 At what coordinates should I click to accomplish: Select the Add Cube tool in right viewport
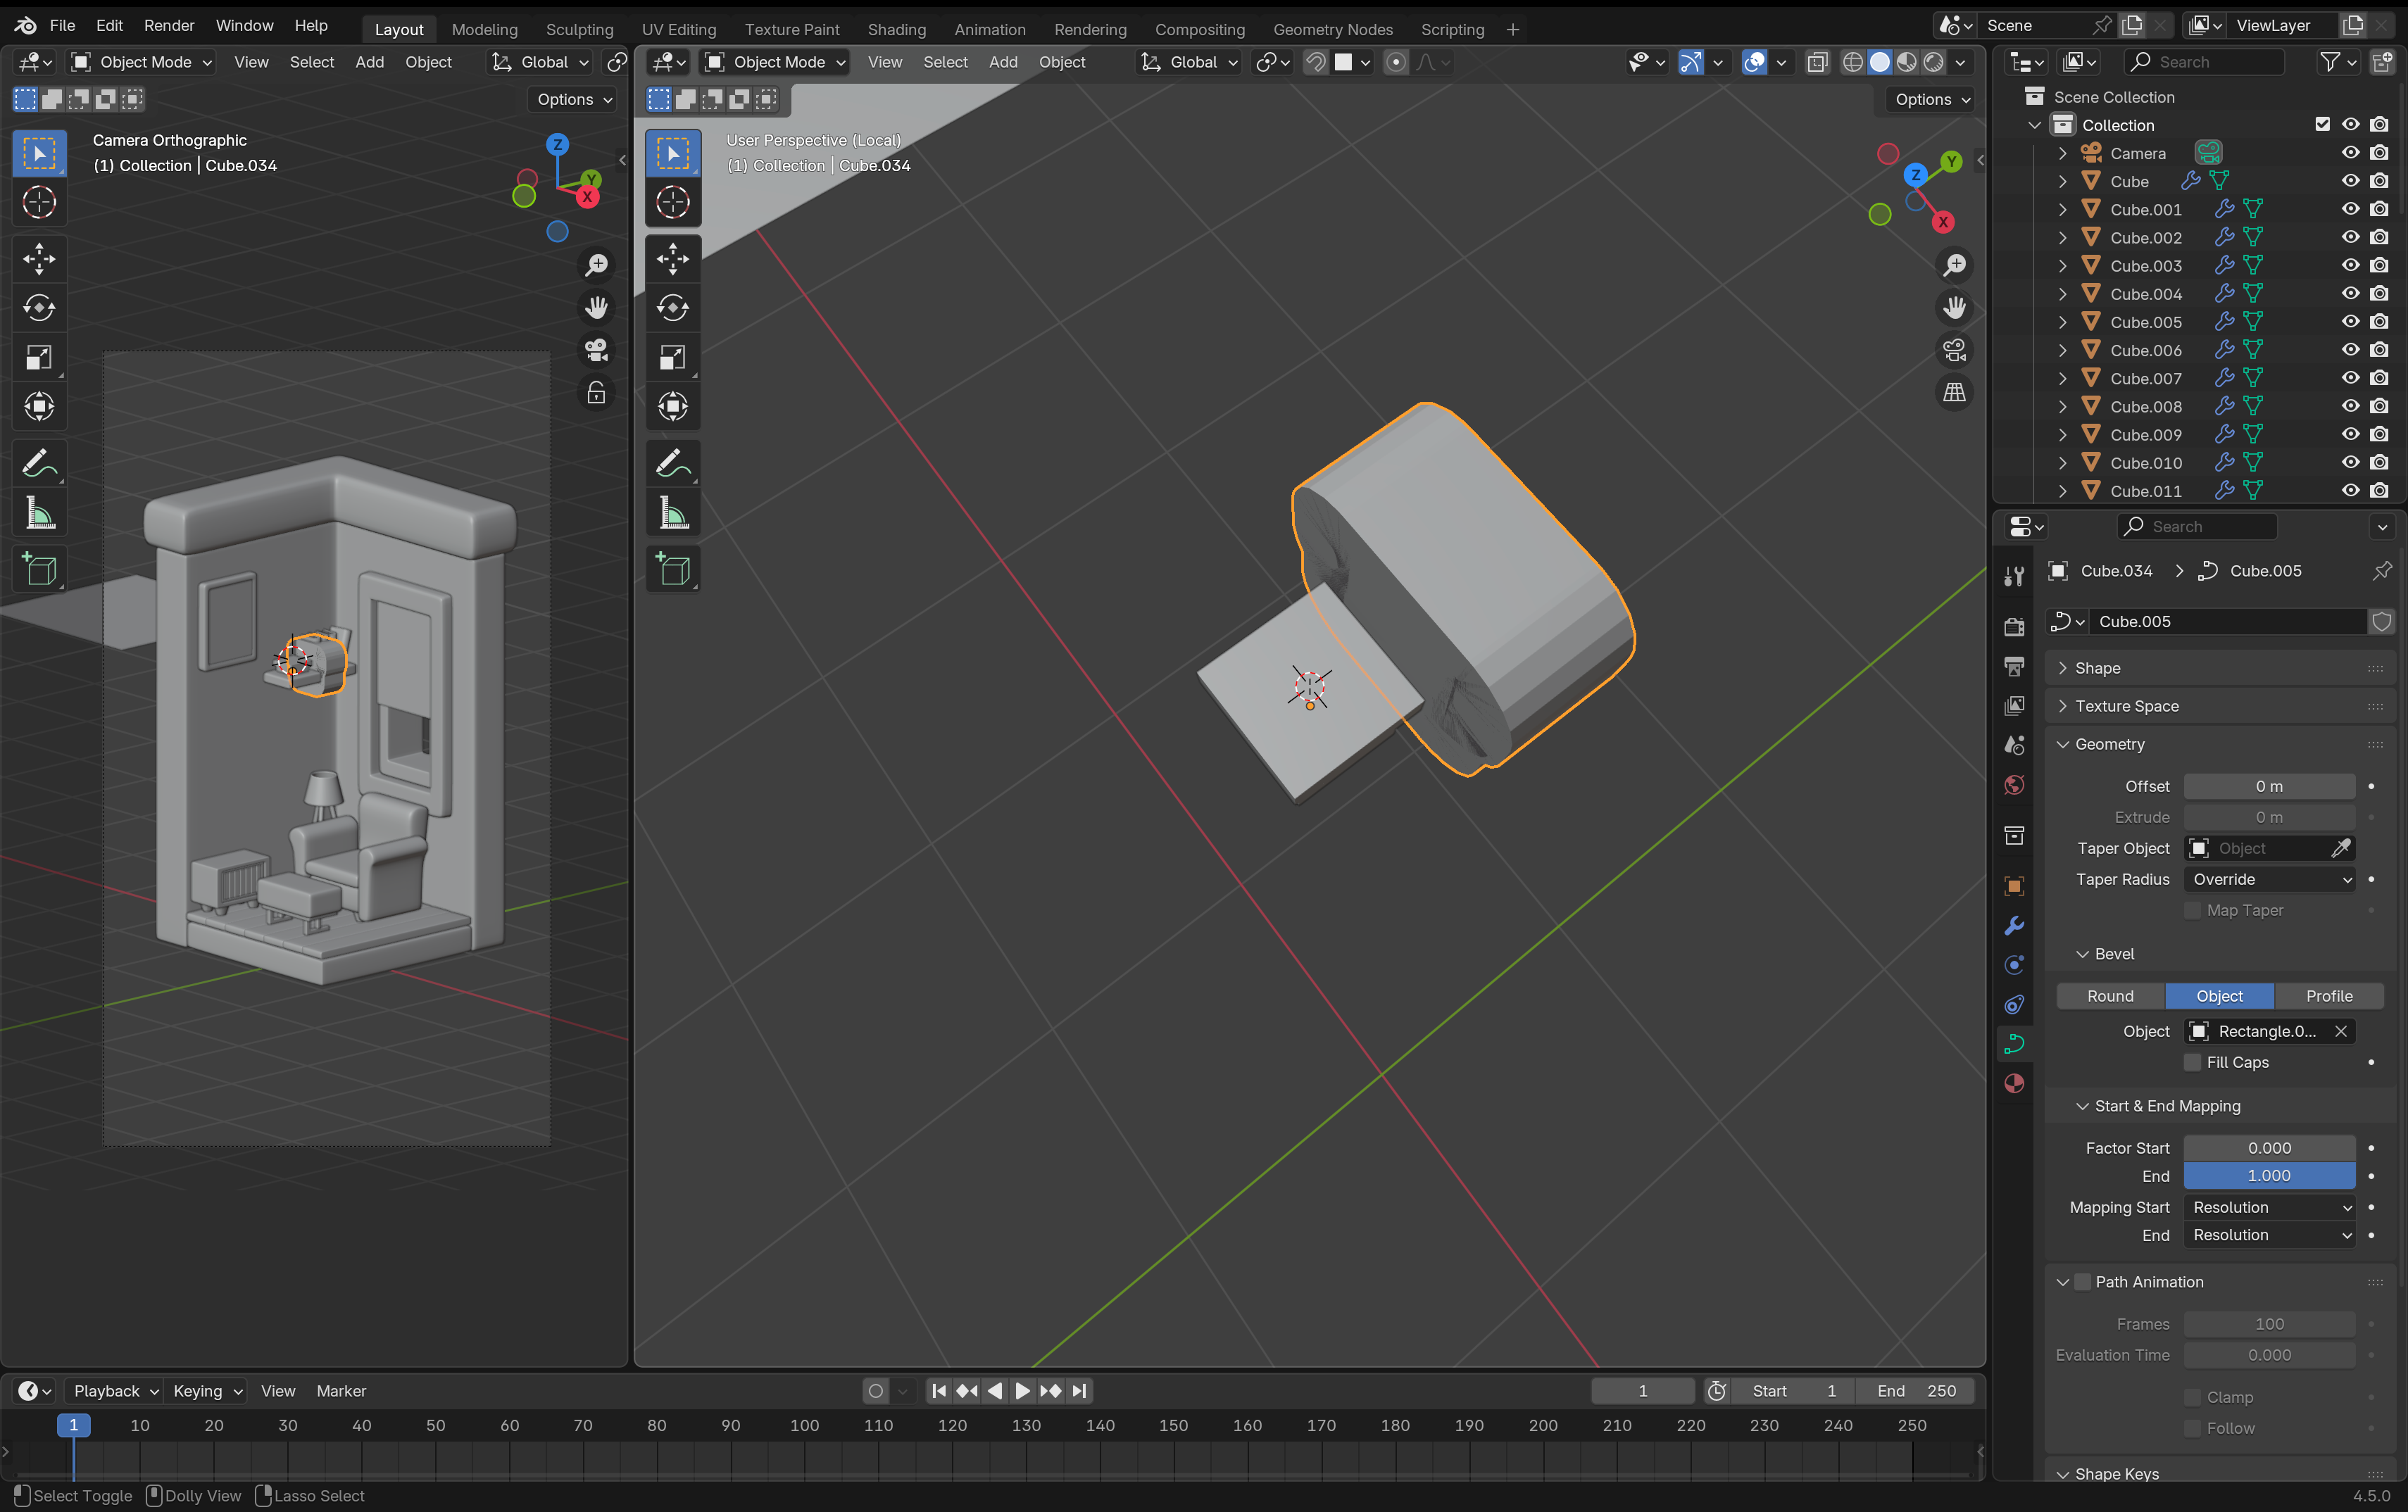click(673, 570)
